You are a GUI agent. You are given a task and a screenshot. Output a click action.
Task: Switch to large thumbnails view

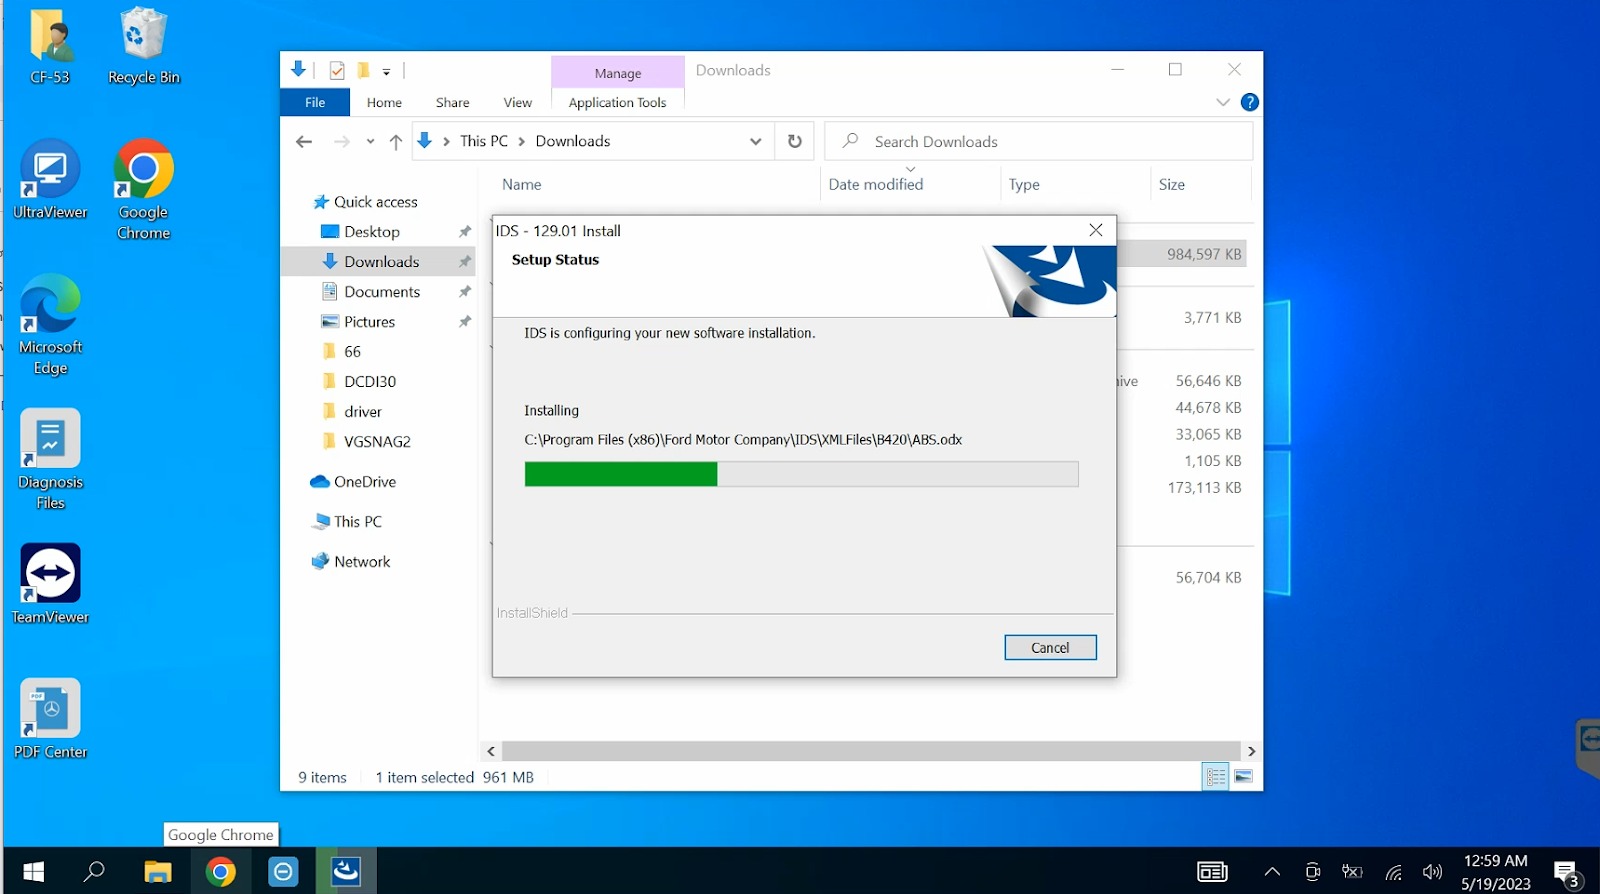[x=1243, y=777]
